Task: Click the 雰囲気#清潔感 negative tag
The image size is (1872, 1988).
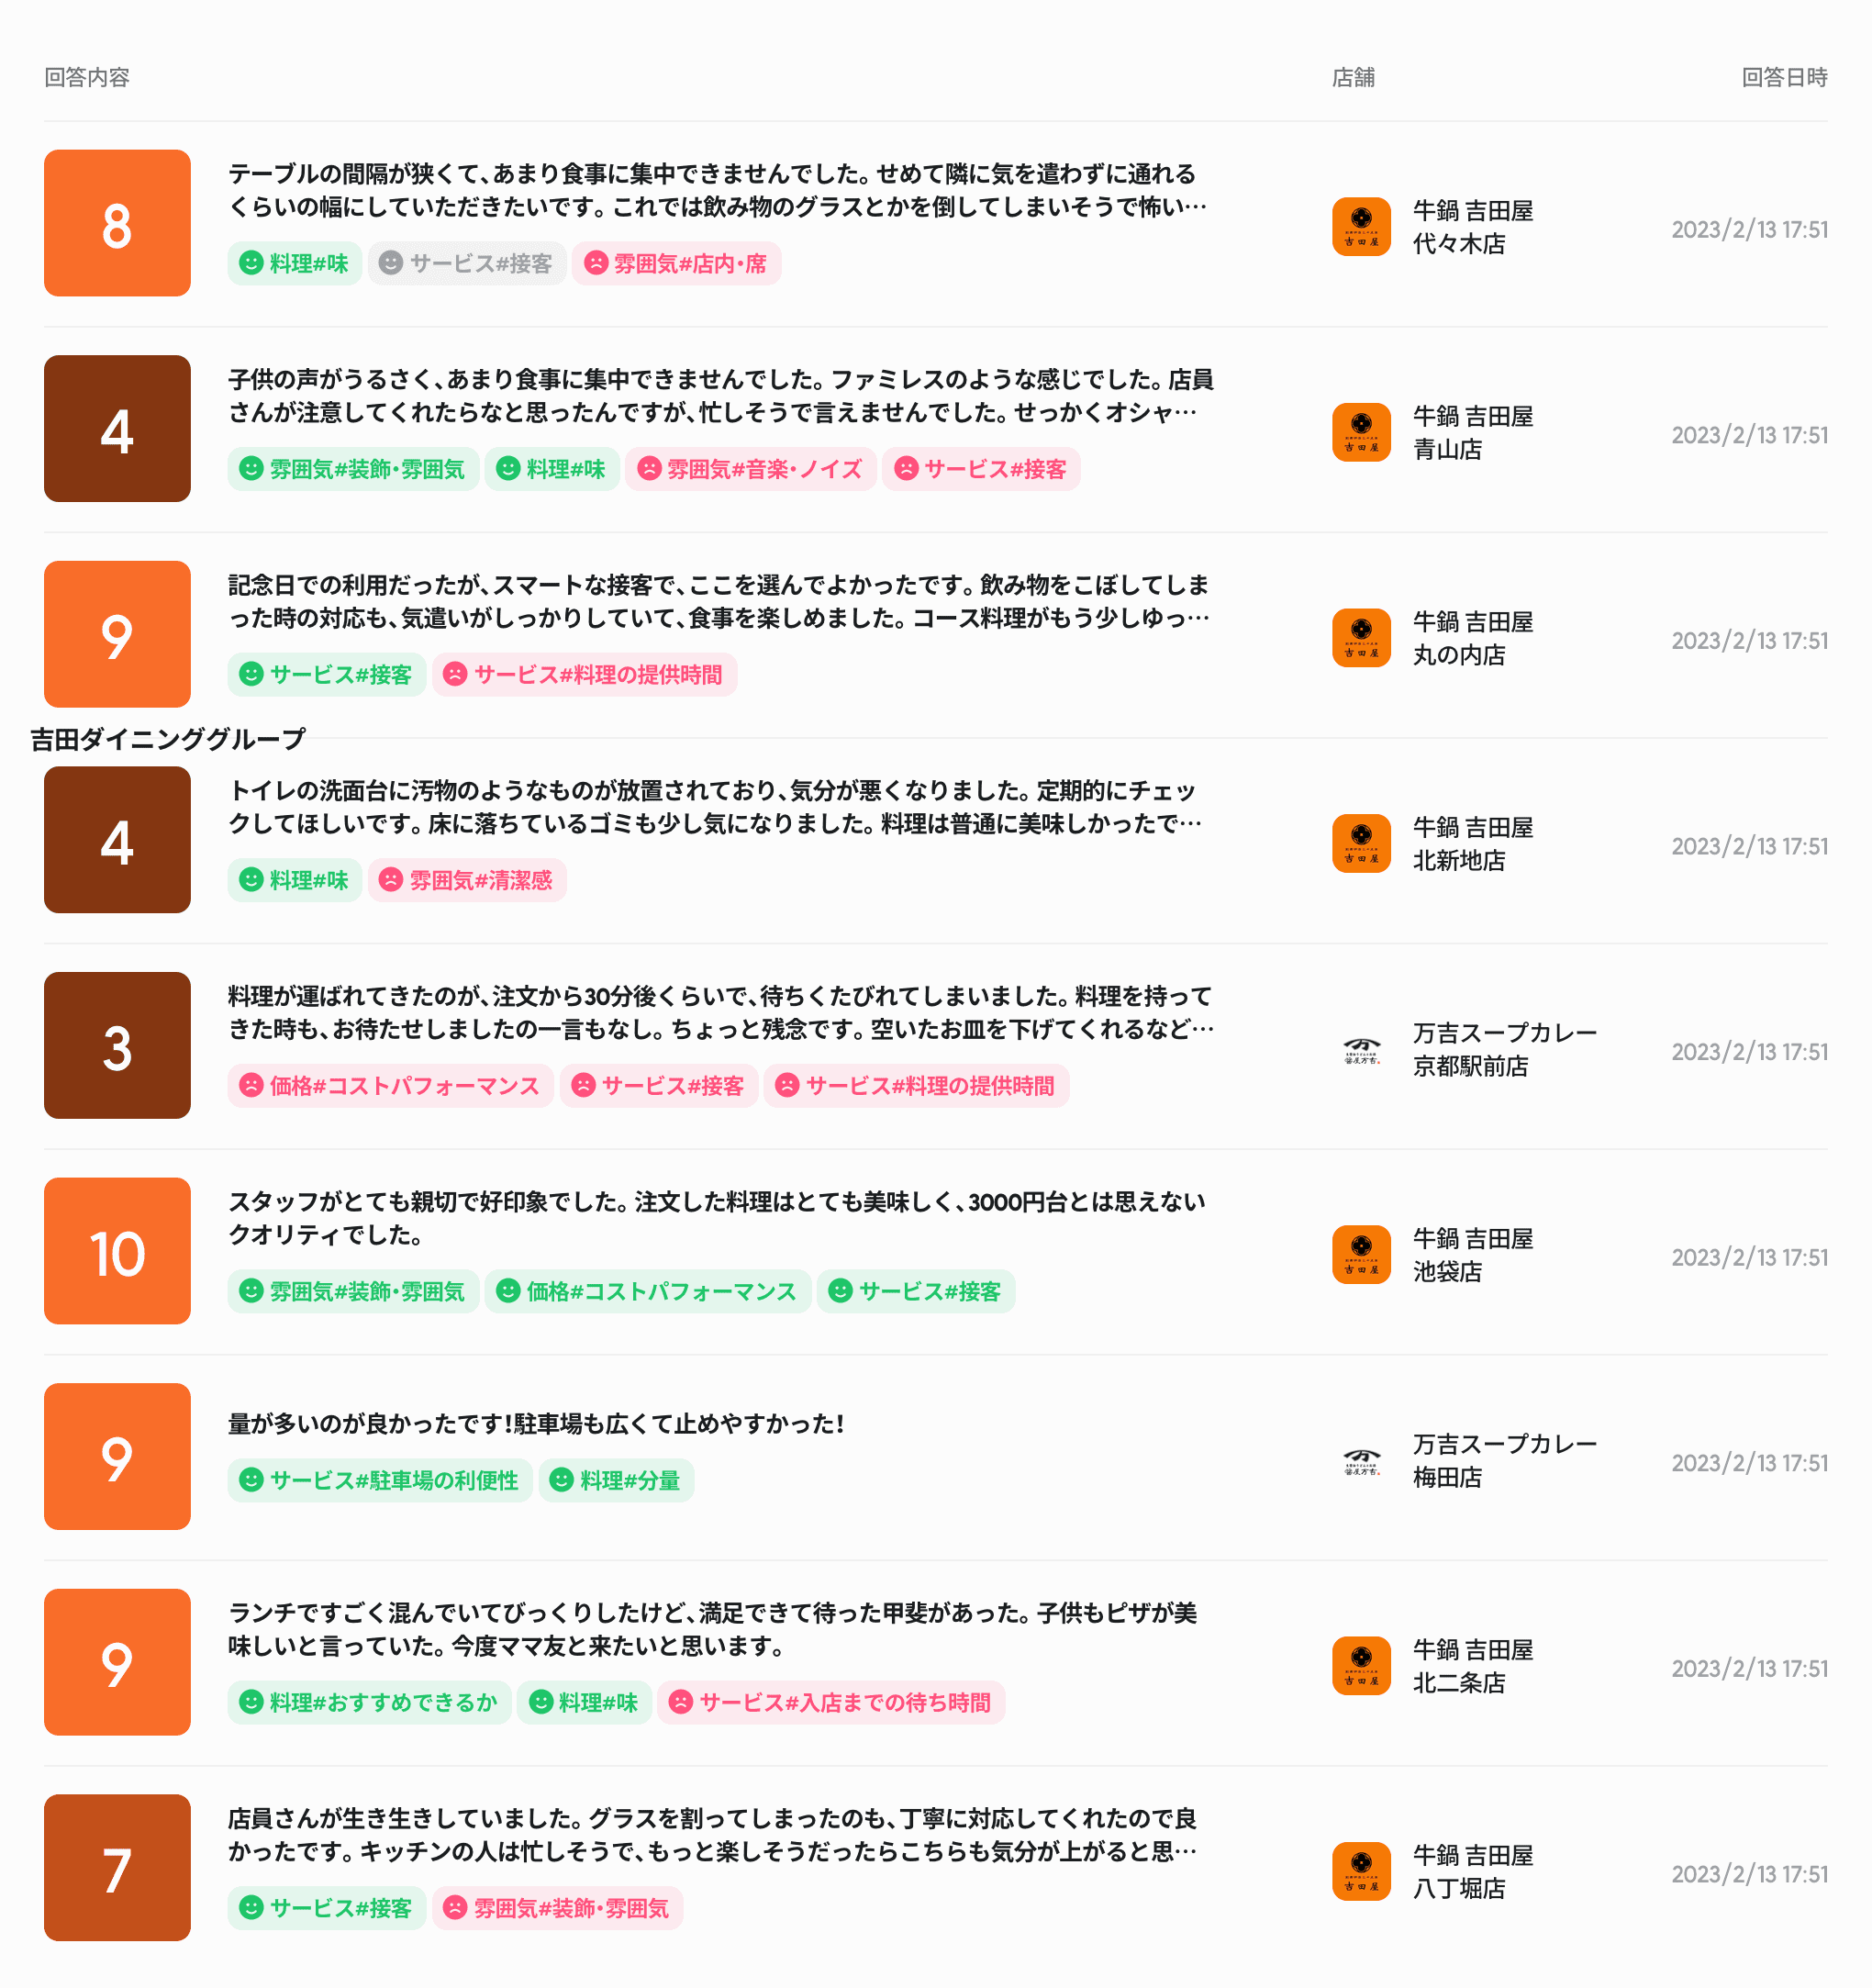Action: point(467,881)
